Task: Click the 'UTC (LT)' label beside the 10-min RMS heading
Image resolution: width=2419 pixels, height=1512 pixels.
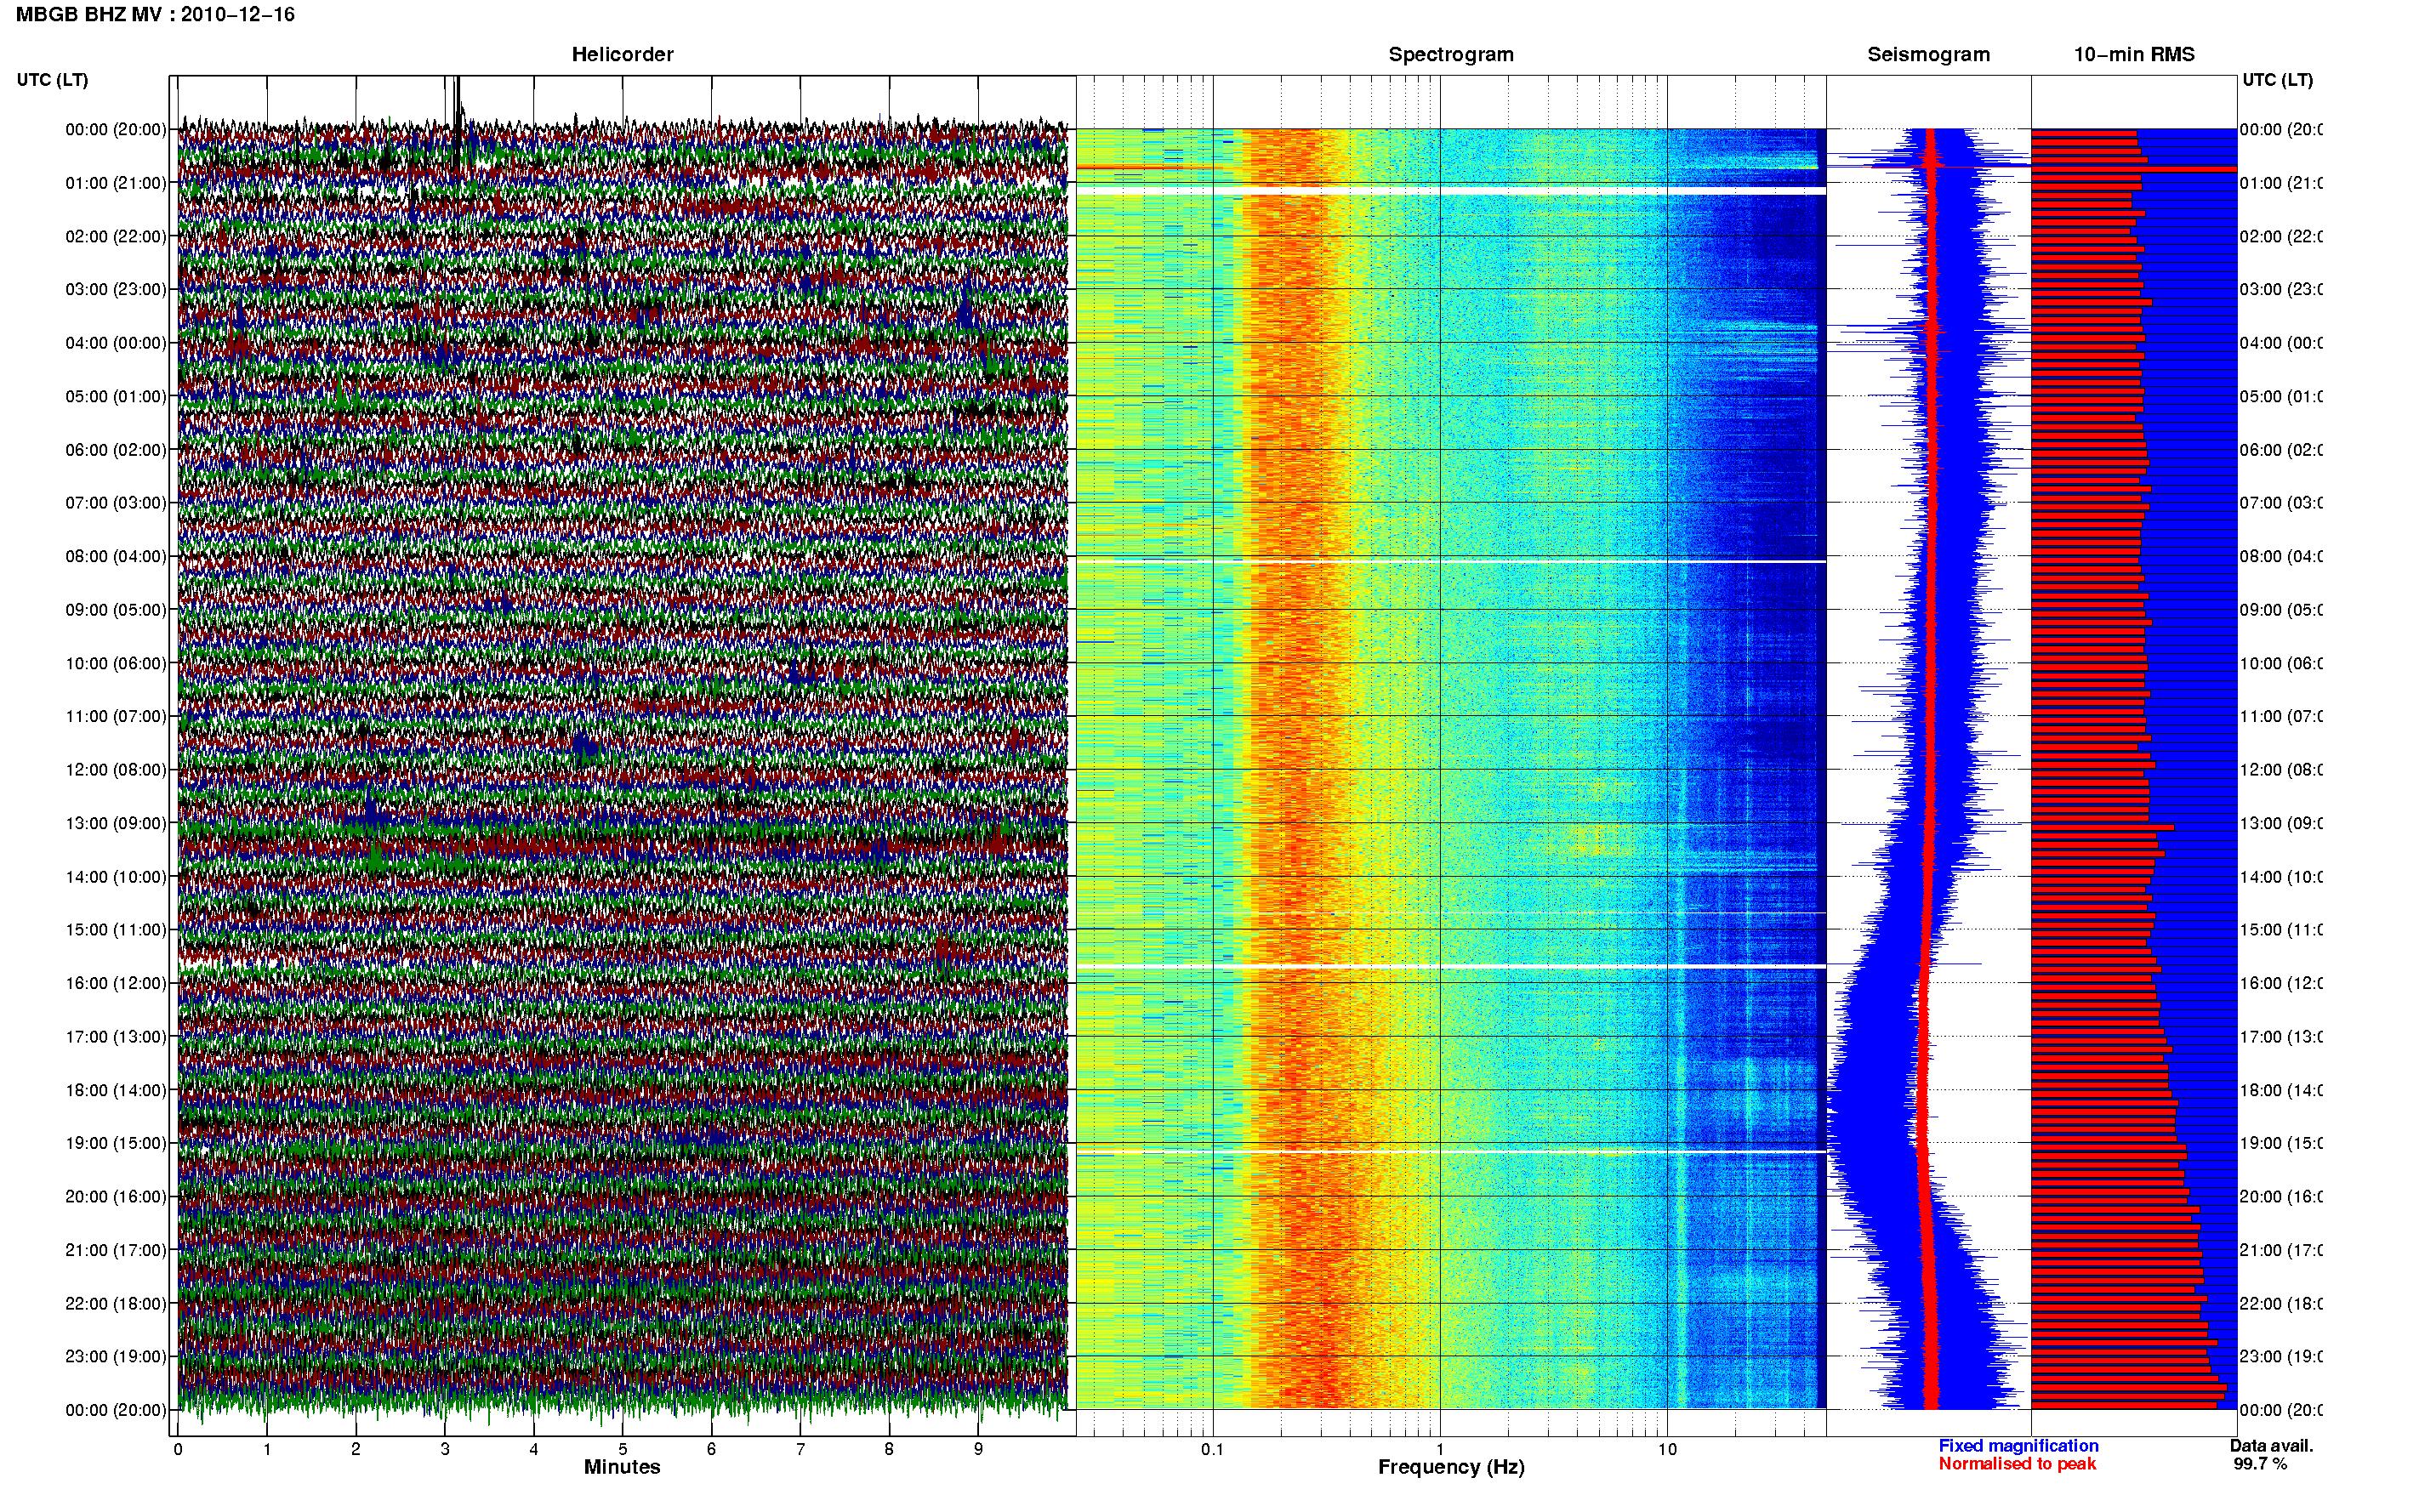Action: coord(2277,80)
